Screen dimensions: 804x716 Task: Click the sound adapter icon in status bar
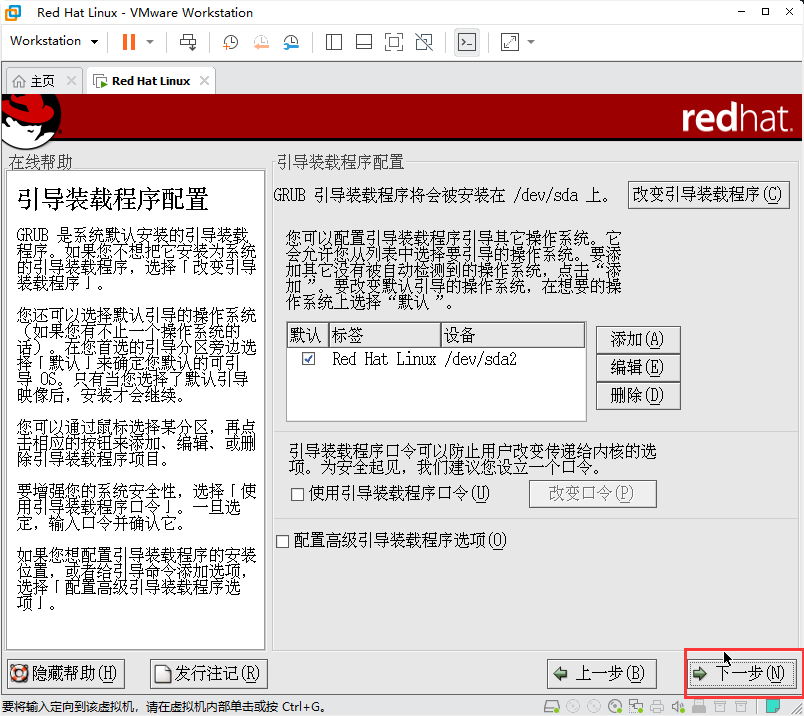[x=678, y=706]
